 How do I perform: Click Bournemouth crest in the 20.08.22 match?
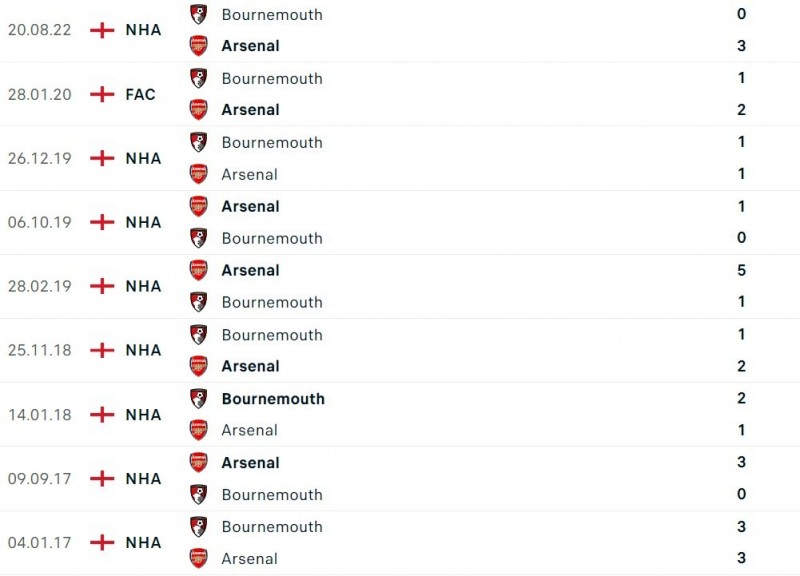click(198, 14)
